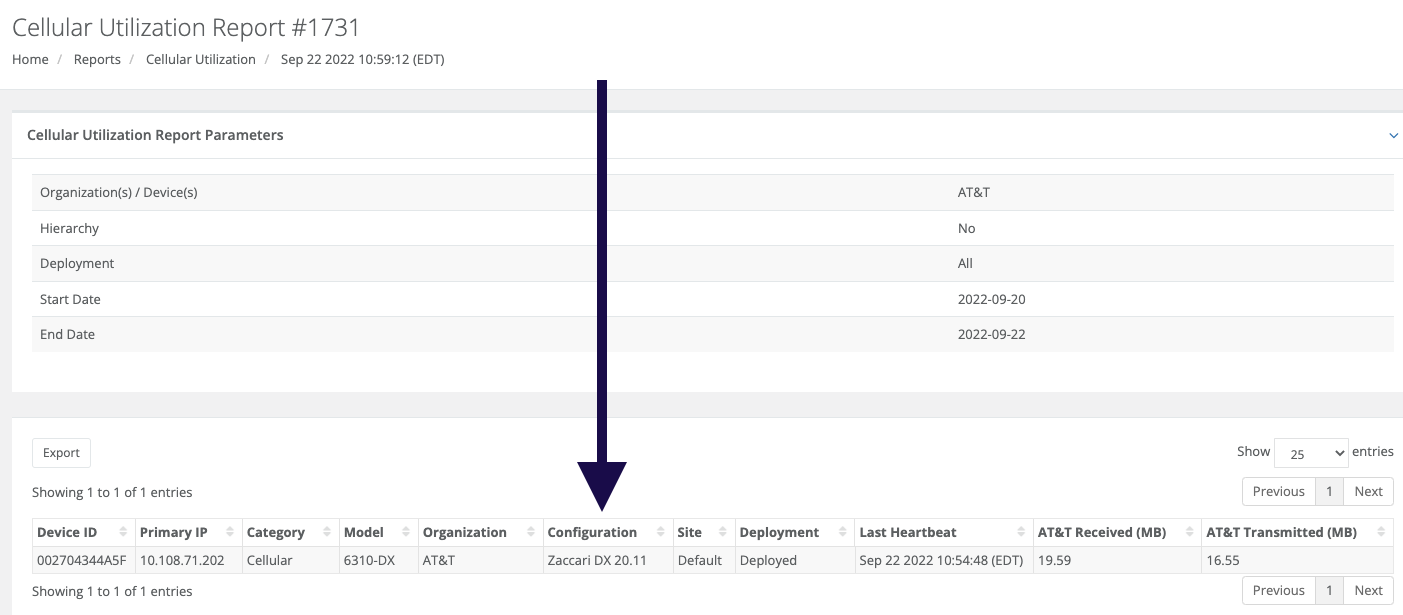1403x615 pixels.
Task: Open the Show entries dropdown
Action: click(1311, 453)
